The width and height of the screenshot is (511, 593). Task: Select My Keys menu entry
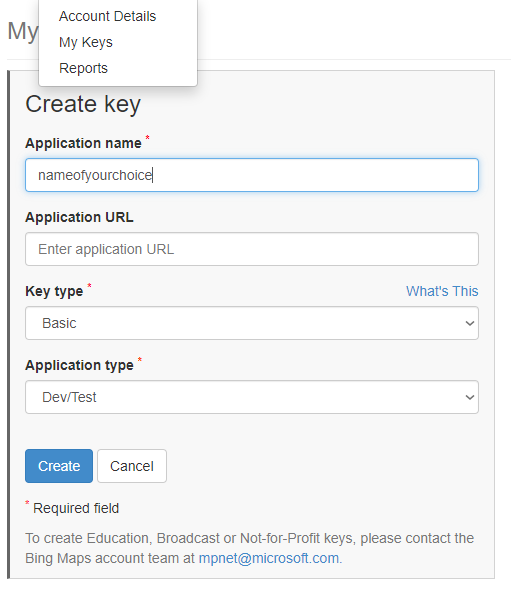(x=86, y=42)
